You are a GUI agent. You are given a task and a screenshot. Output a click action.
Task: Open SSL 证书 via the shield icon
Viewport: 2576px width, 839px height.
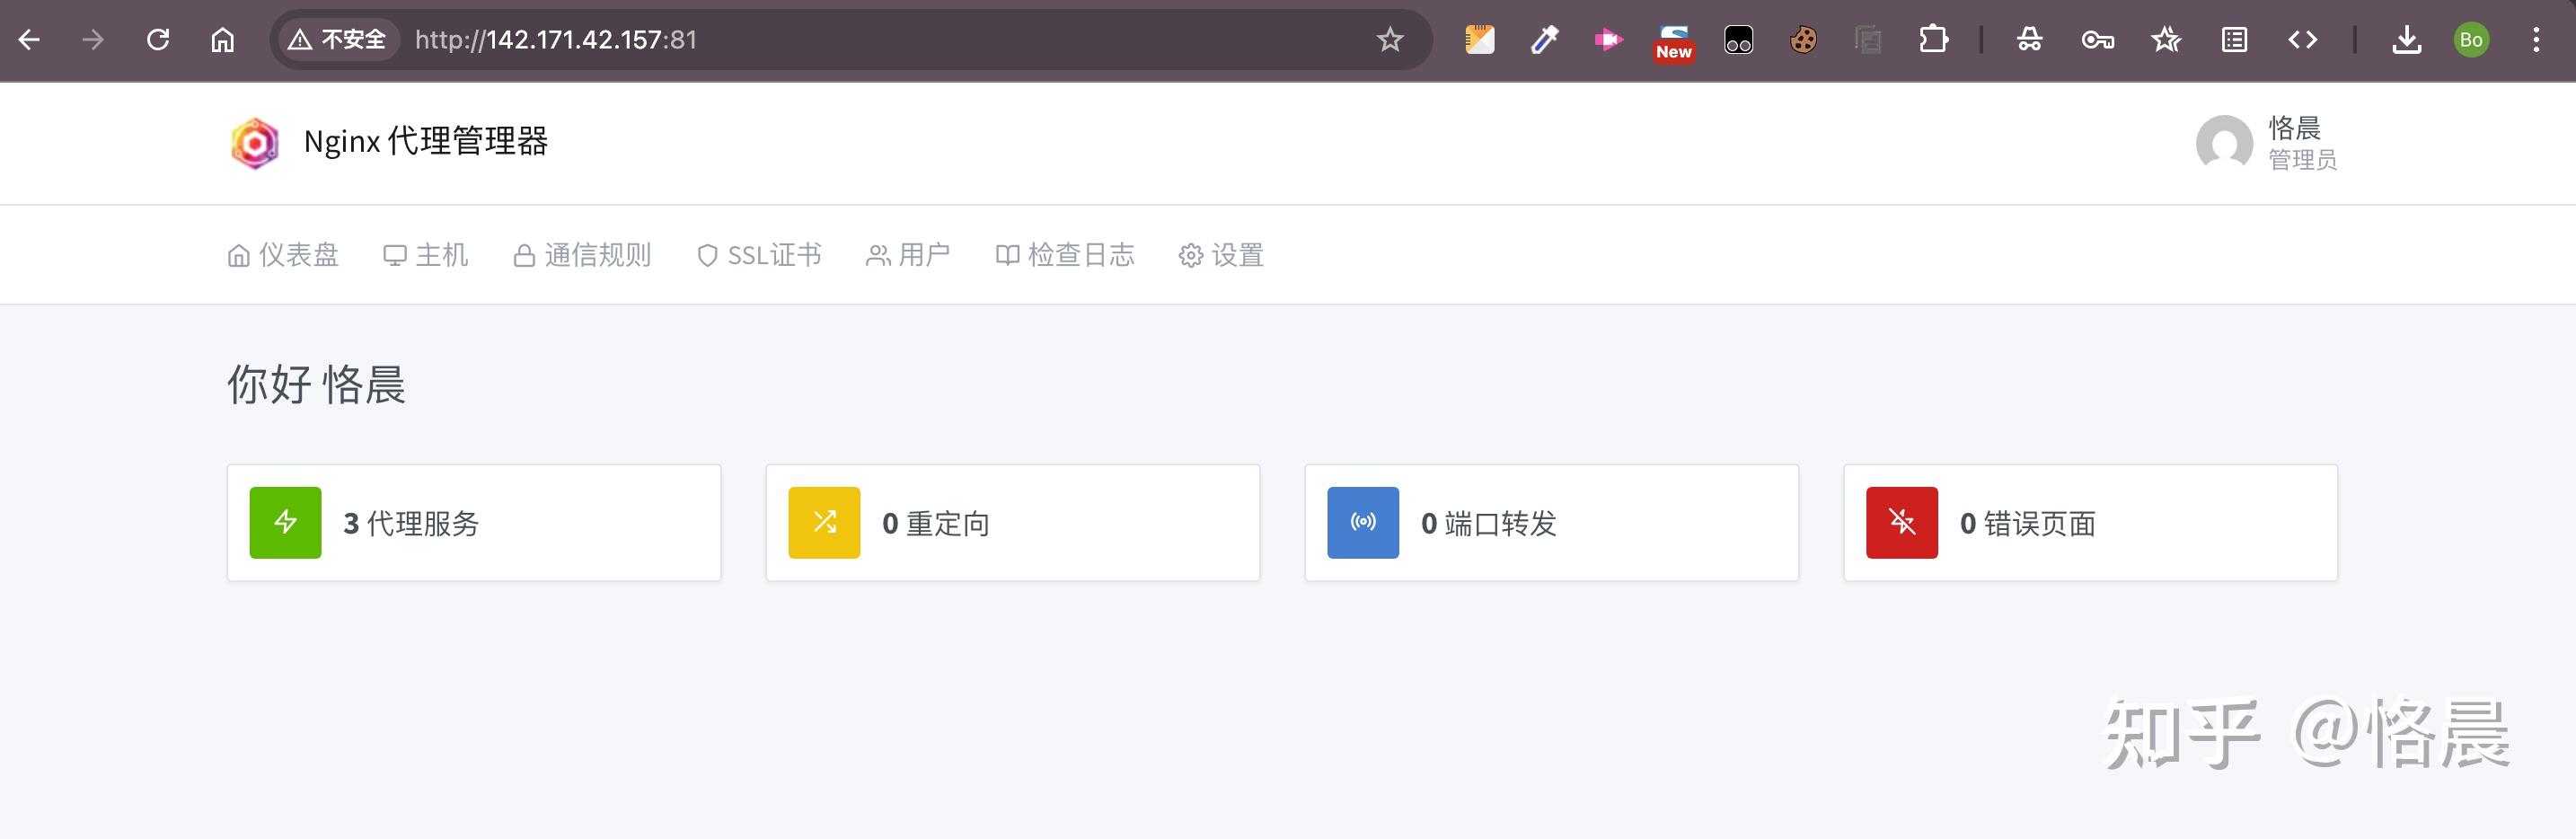707,255
